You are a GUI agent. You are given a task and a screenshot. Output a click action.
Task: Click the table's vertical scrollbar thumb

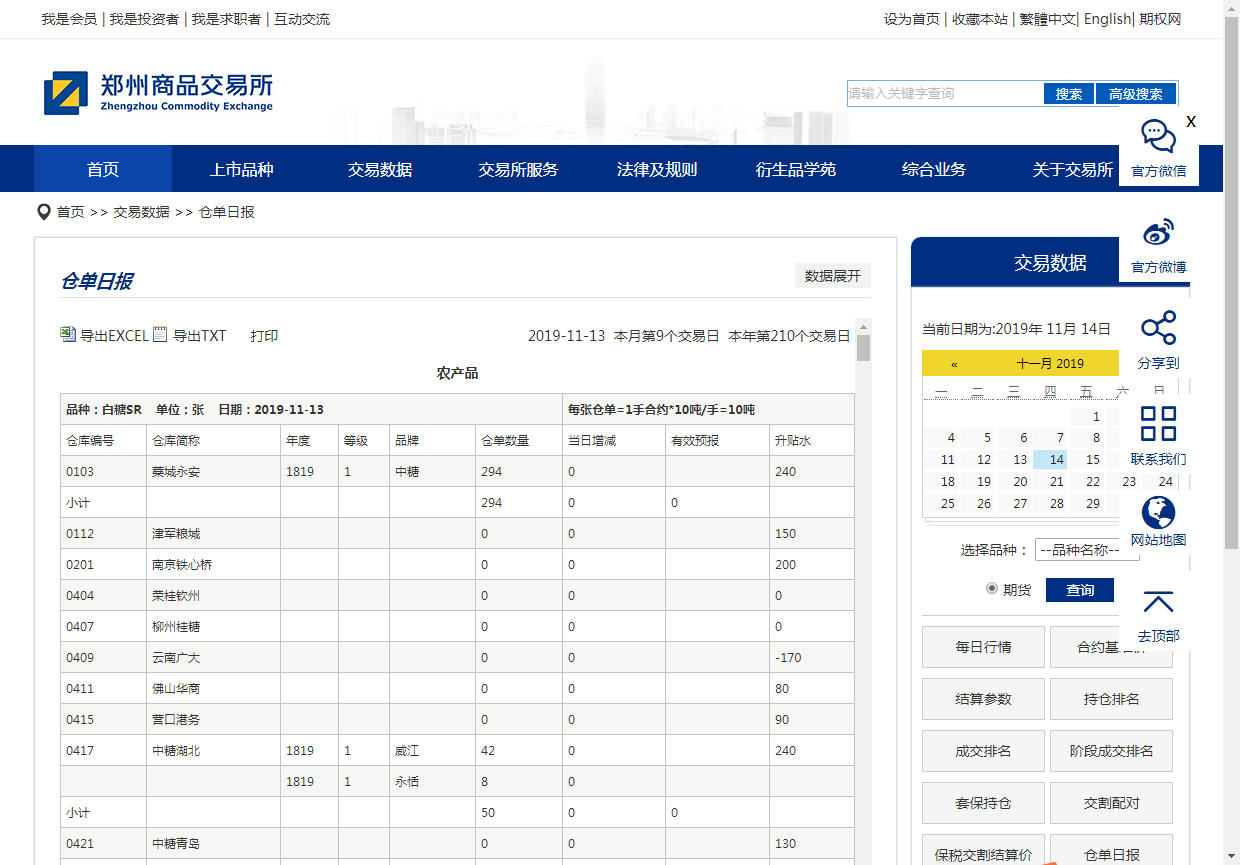[x=863, y=348]
